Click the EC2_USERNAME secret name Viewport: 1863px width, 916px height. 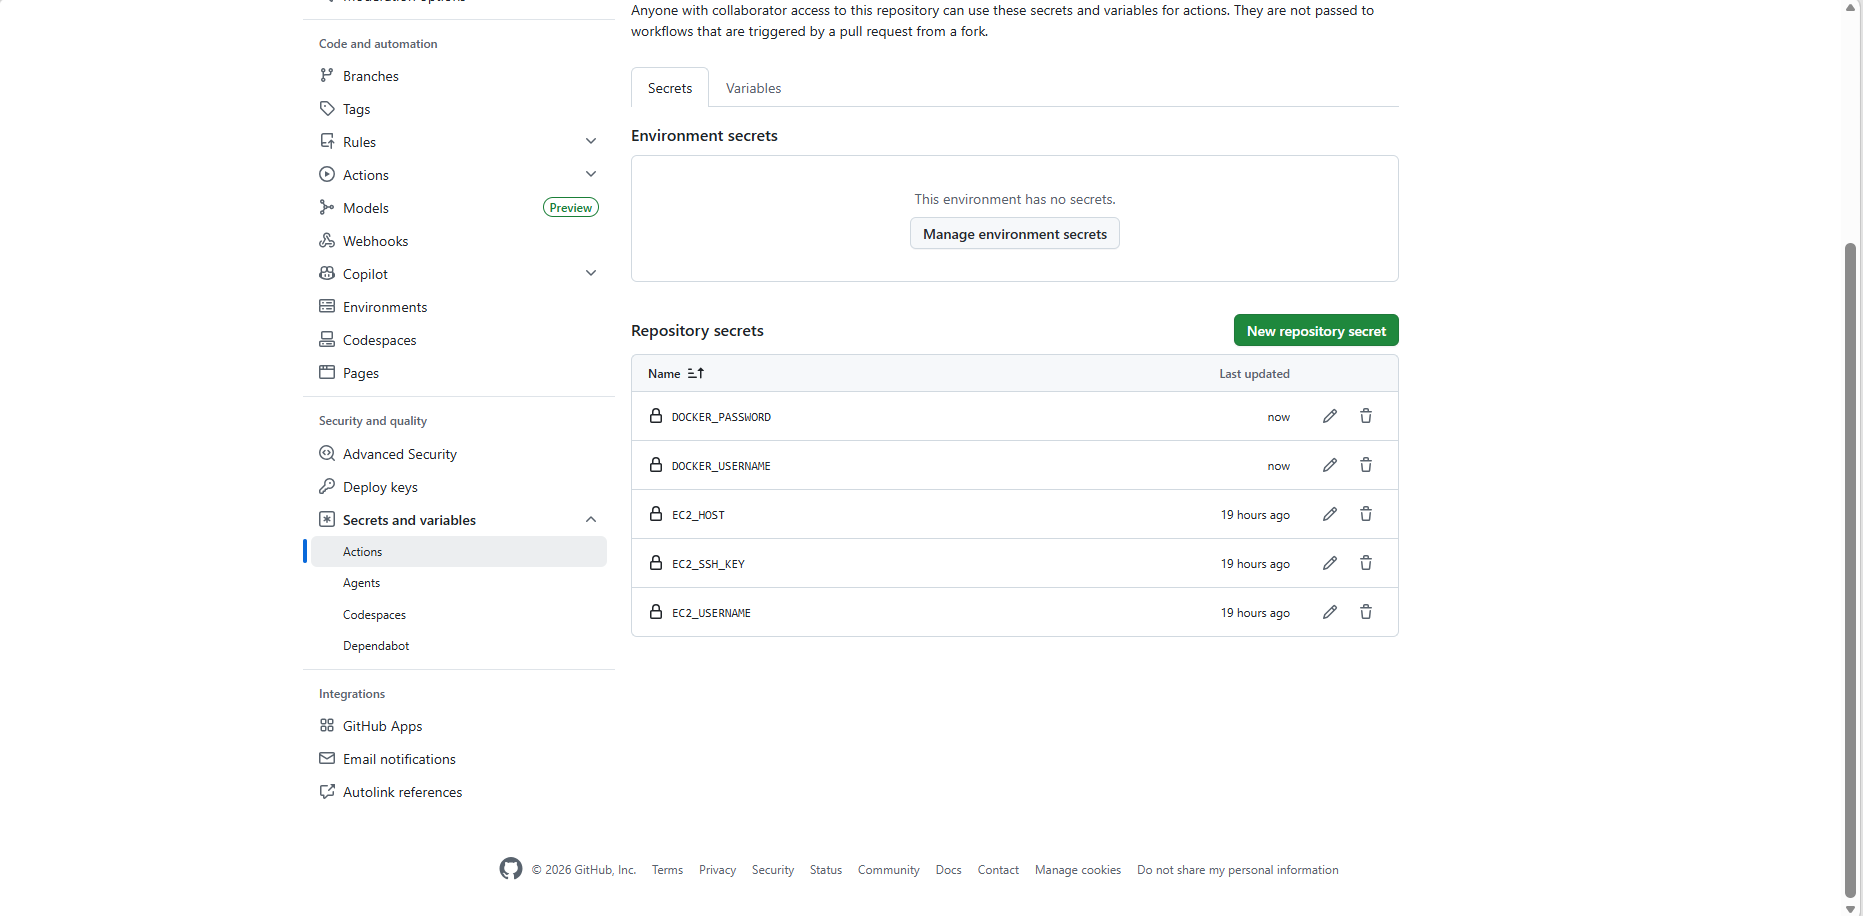(x=711, y=613)
